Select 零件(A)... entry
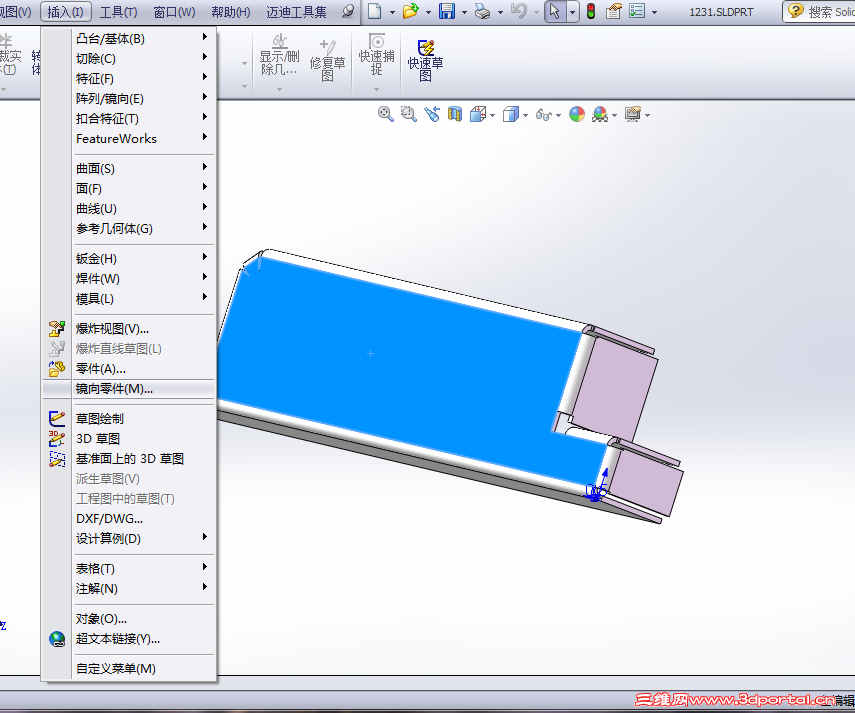 (x=129, y=368)
